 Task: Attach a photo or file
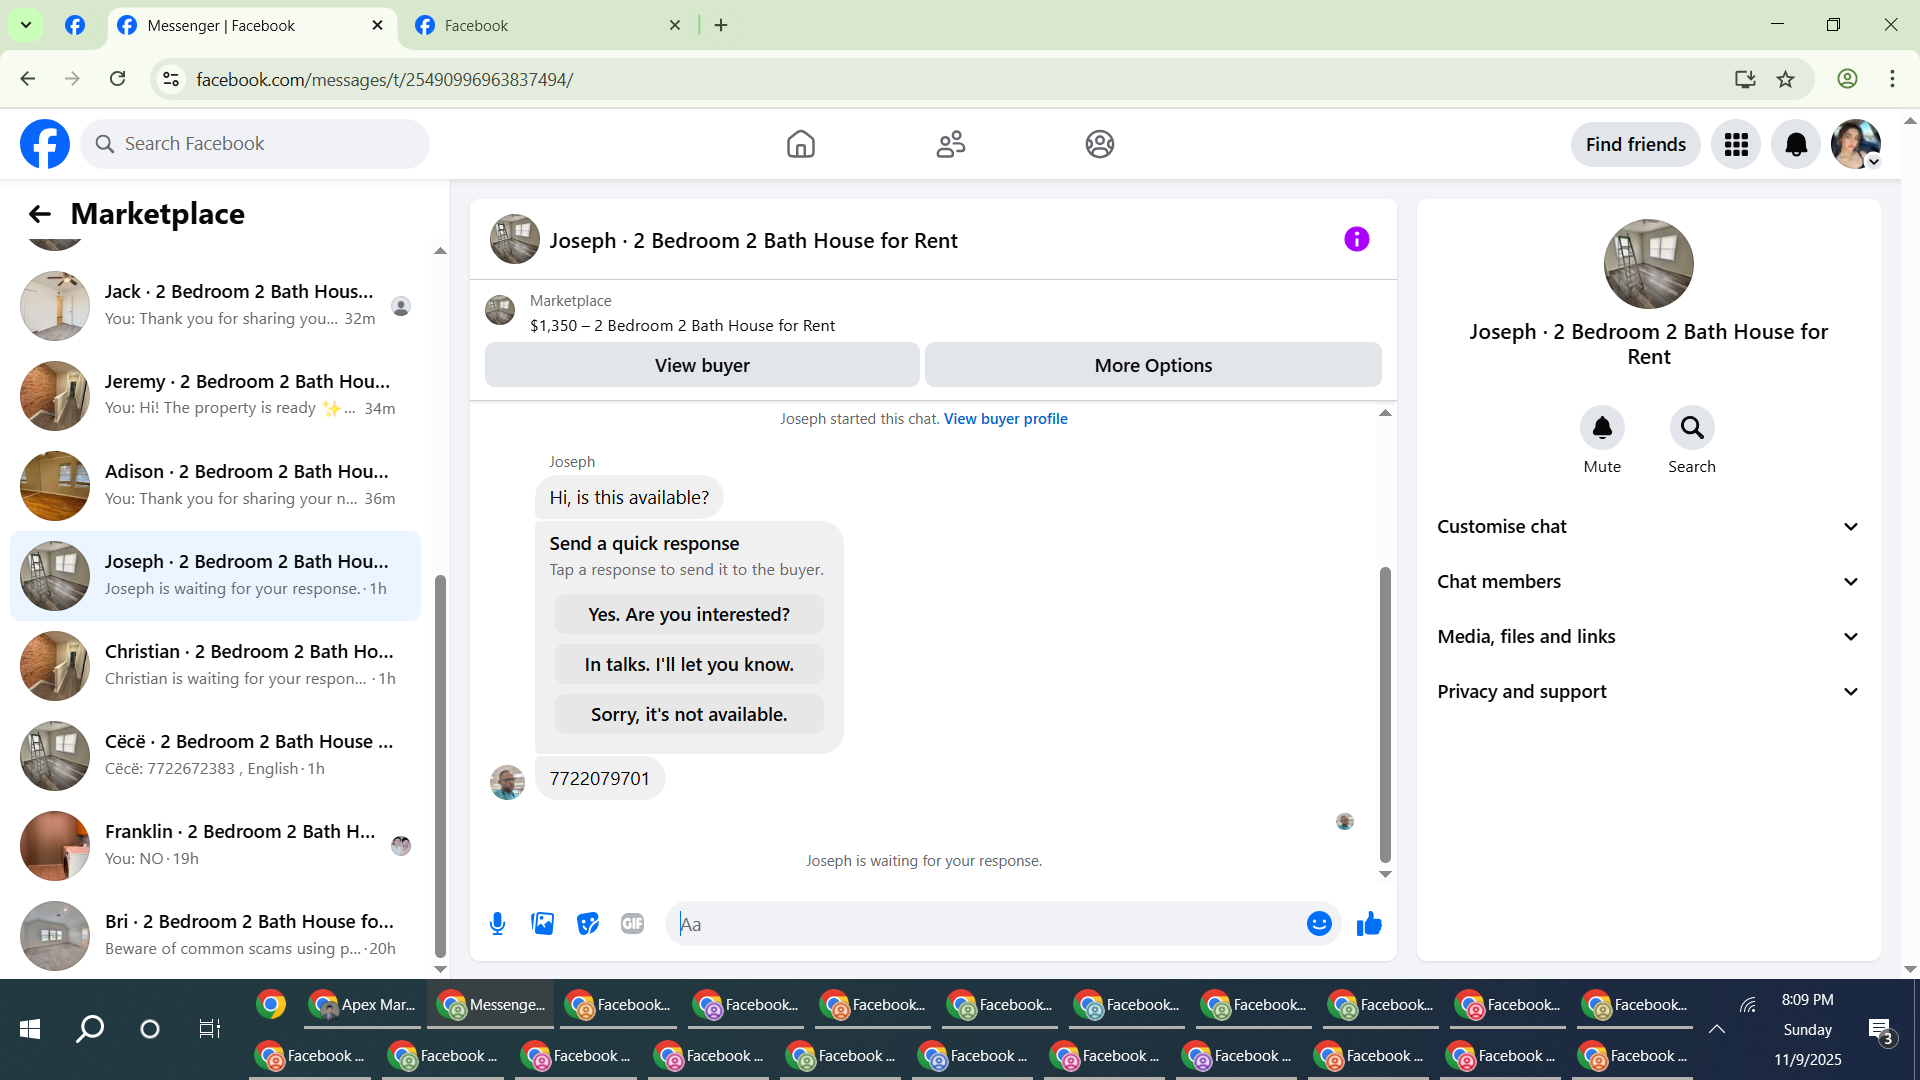click(543, 924)
